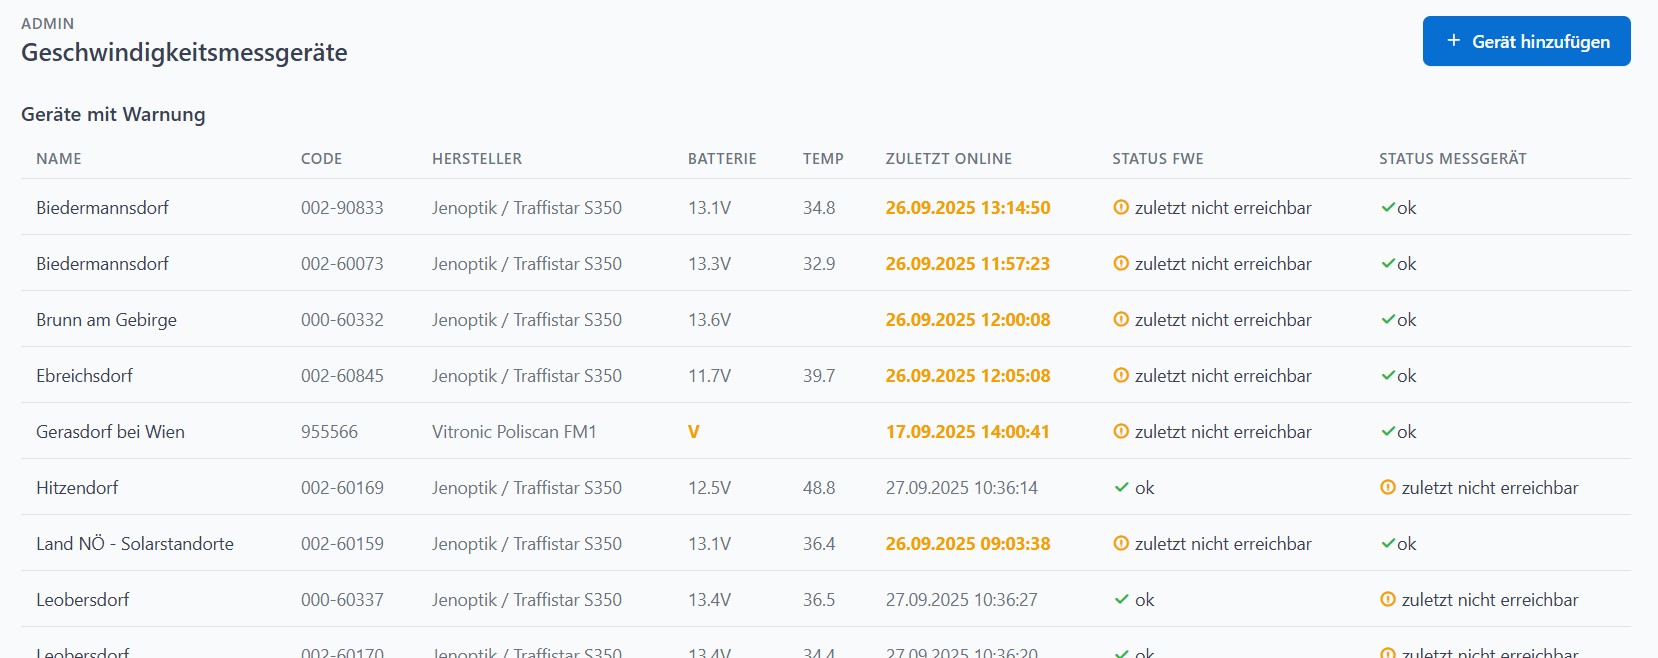Screen dimensions: 1658x658
Task: Sort by BATTERIE column header
Action: (722, 159)
